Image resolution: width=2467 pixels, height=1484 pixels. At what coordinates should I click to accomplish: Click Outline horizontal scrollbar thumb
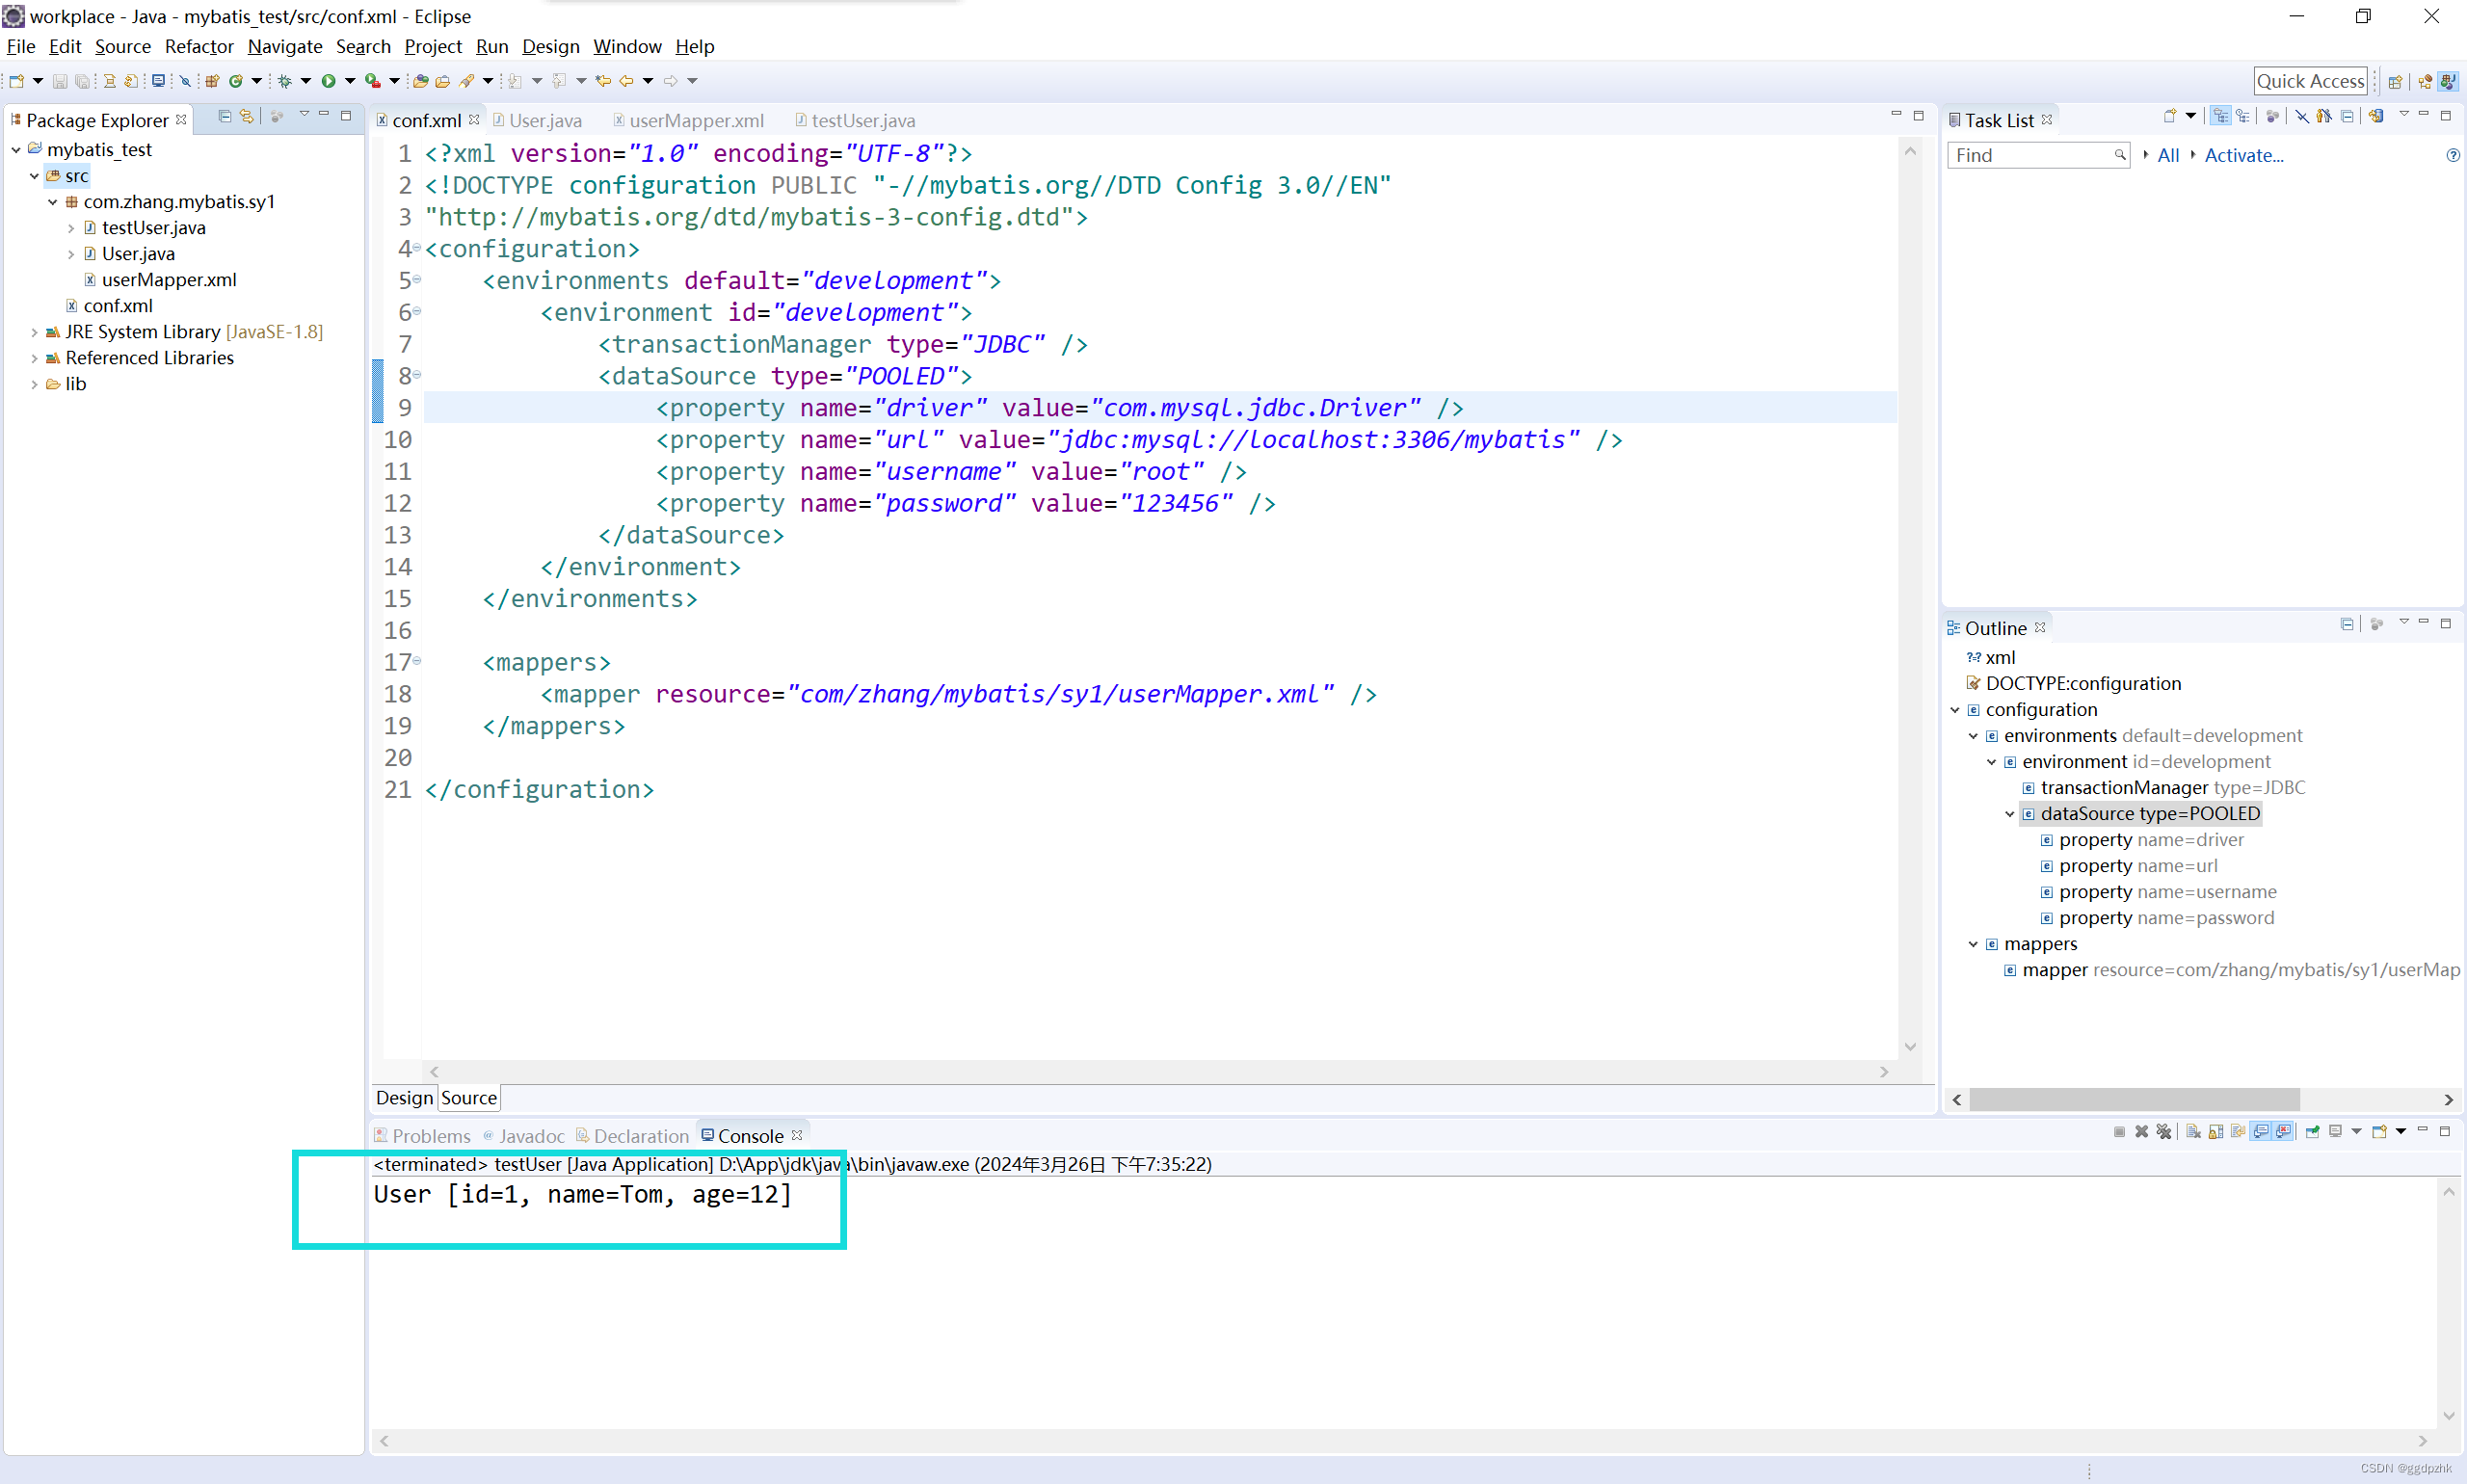[x=2134, y=1099]
